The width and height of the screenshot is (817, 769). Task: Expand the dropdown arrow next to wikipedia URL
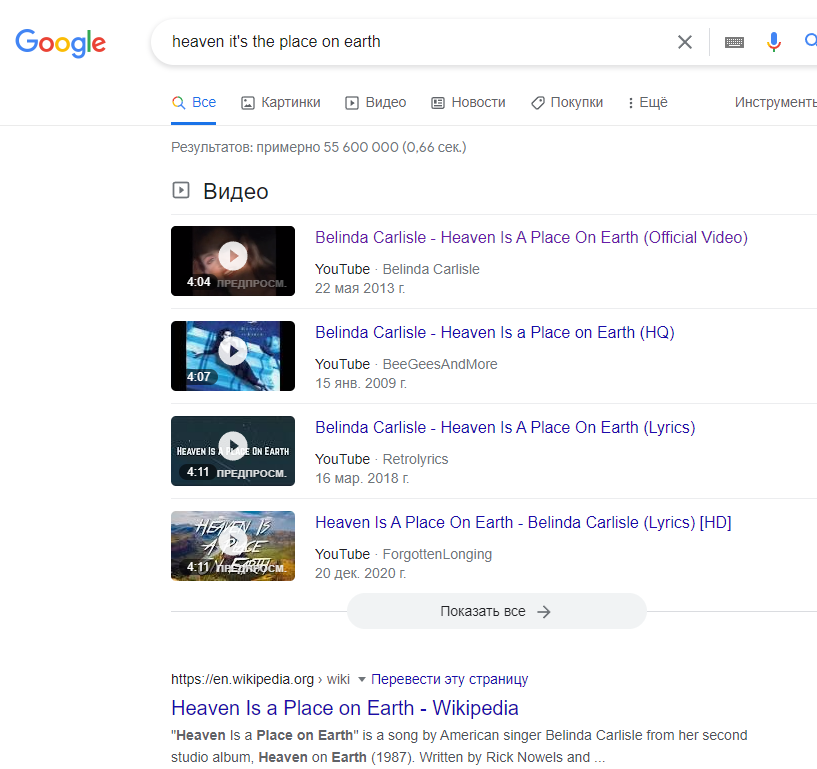pos(362,679)
